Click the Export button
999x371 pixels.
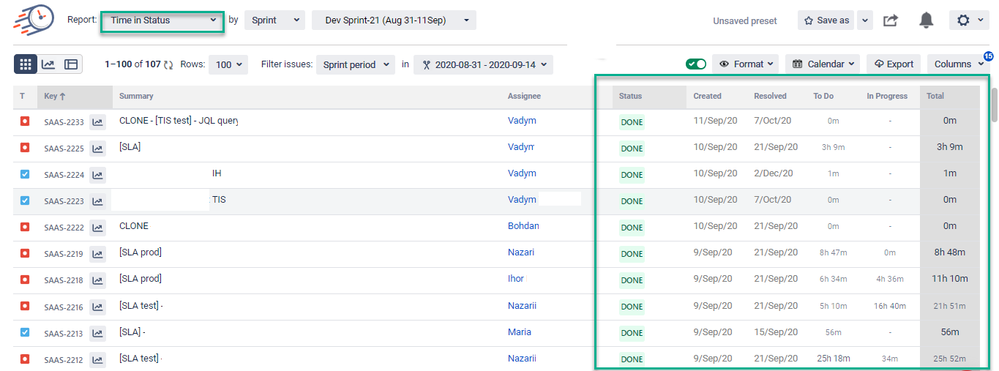click(x=893, y=64)
